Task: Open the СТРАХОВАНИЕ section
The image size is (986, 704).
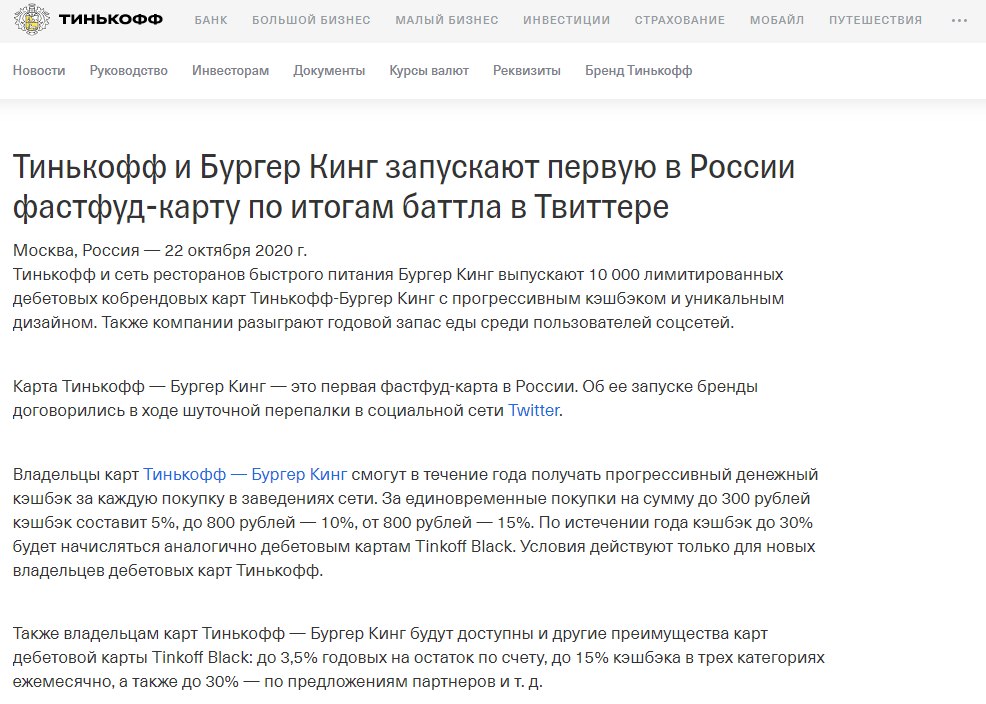Action: 680,20
